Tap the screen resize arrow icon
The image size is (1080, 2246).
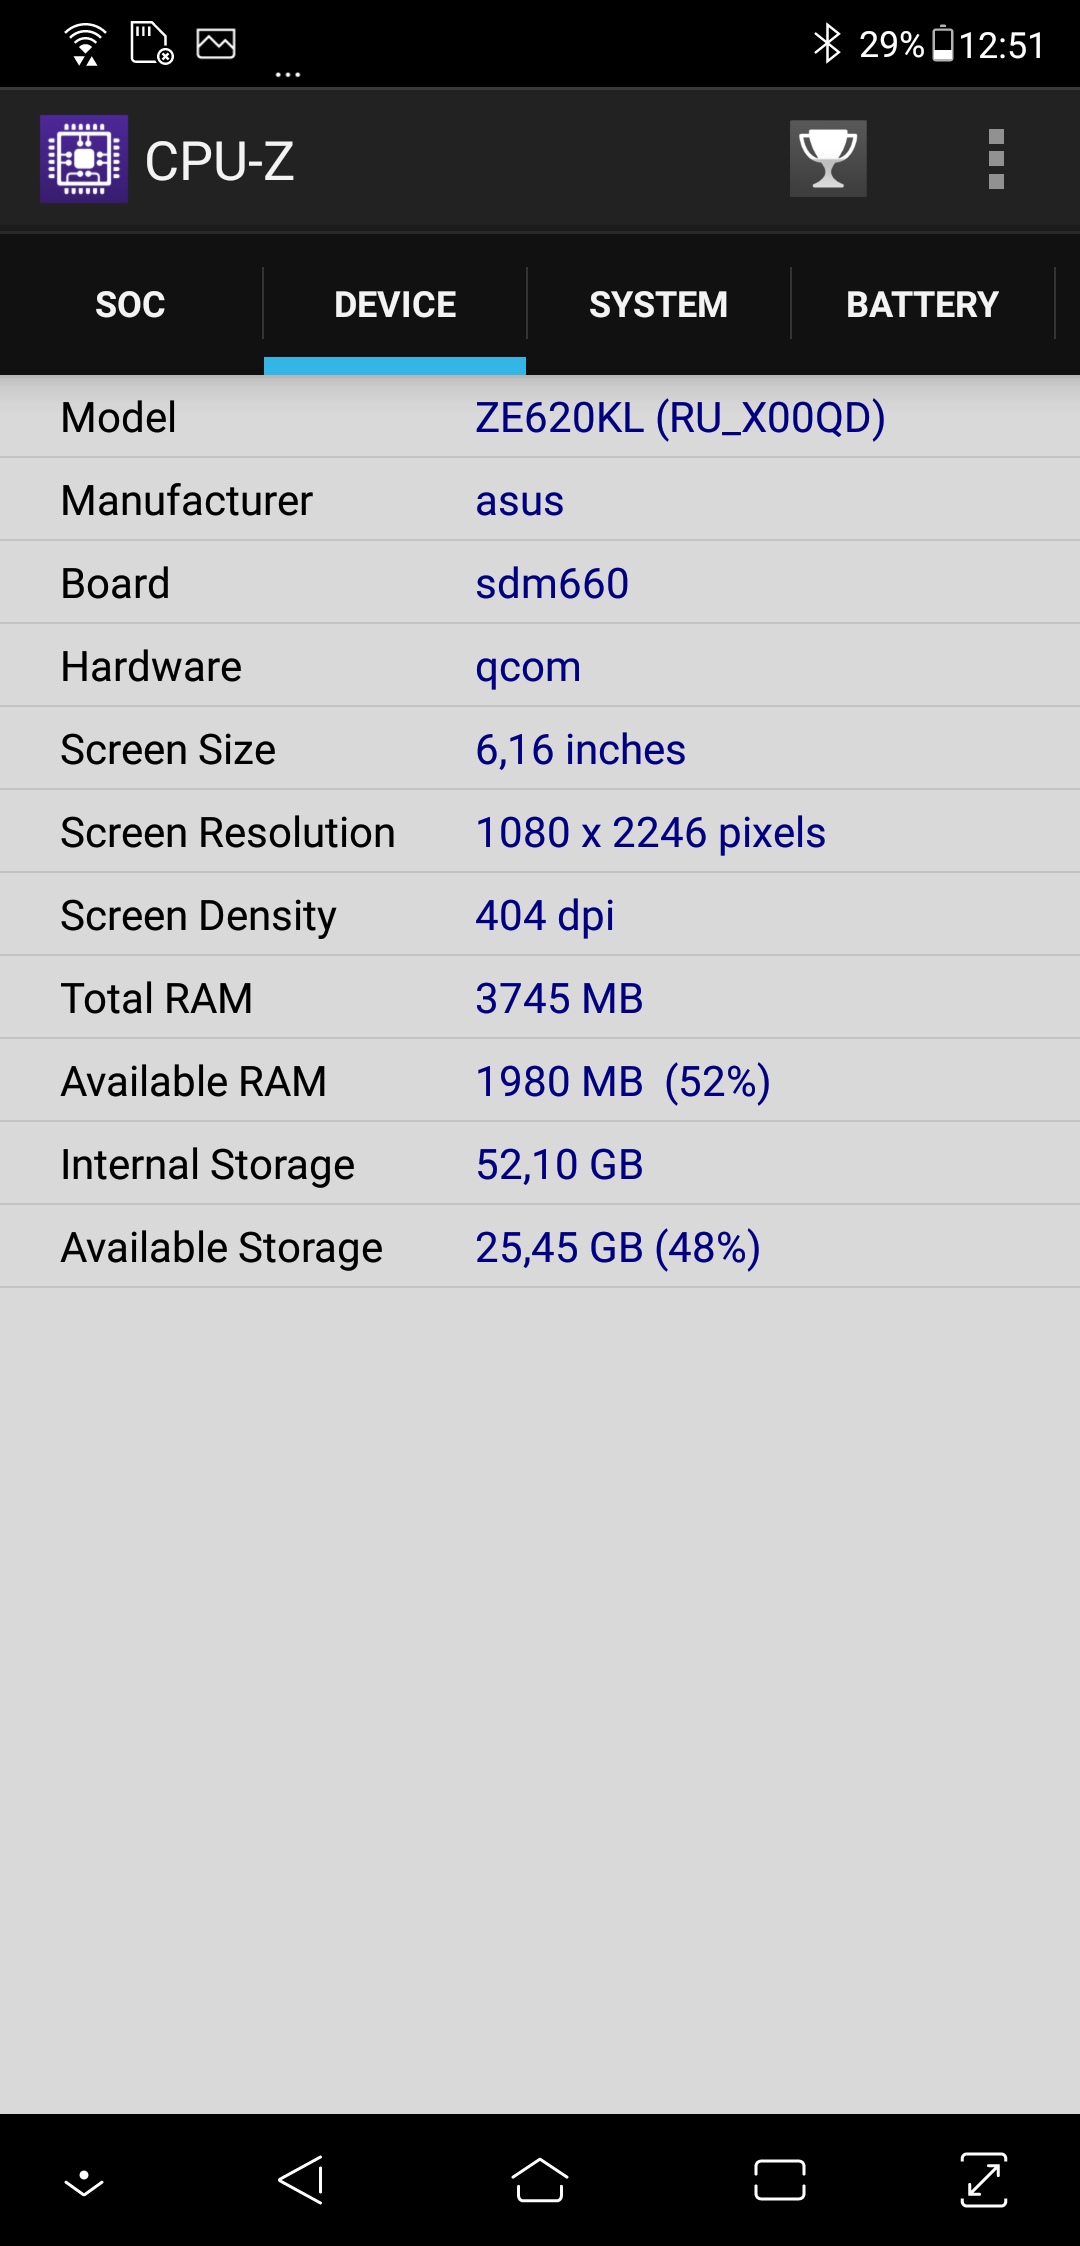tap(984, 2180)
